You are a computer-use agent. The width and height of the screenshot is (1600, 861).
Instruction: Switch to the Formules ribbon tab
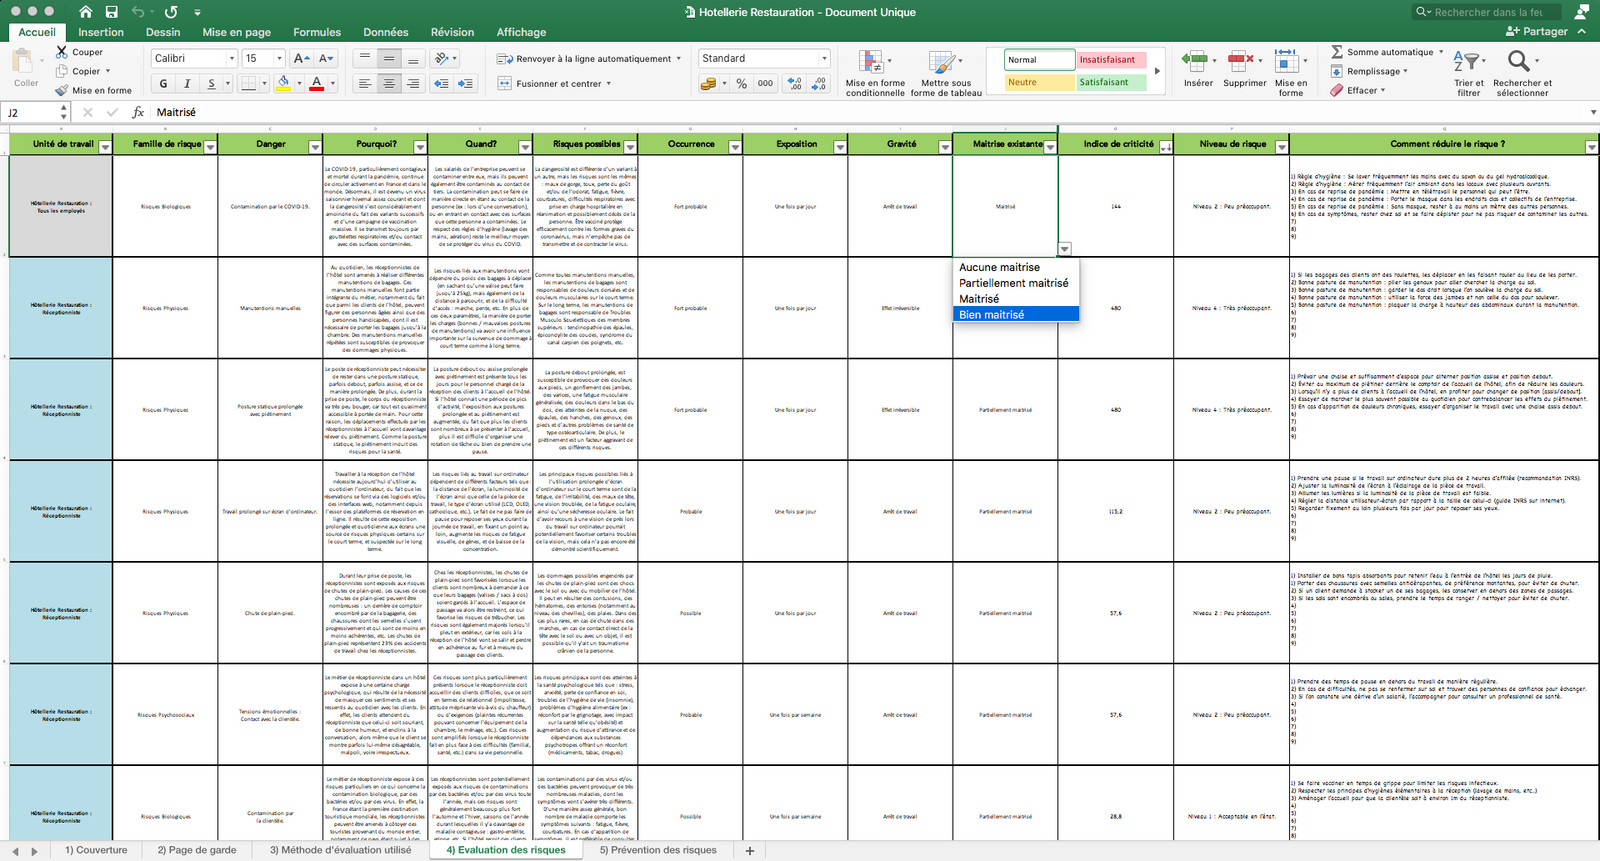pyautogui.click(x=317, y=32)
